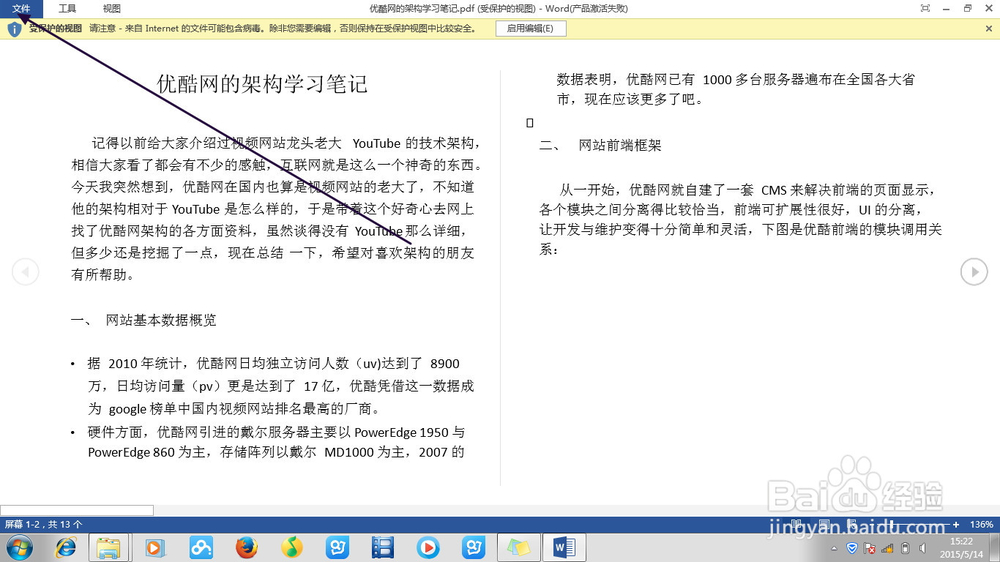Screen dimensions: 1000x562
Task: Click the horizontal scrollbar above status bar
Action: click(77, 510)
